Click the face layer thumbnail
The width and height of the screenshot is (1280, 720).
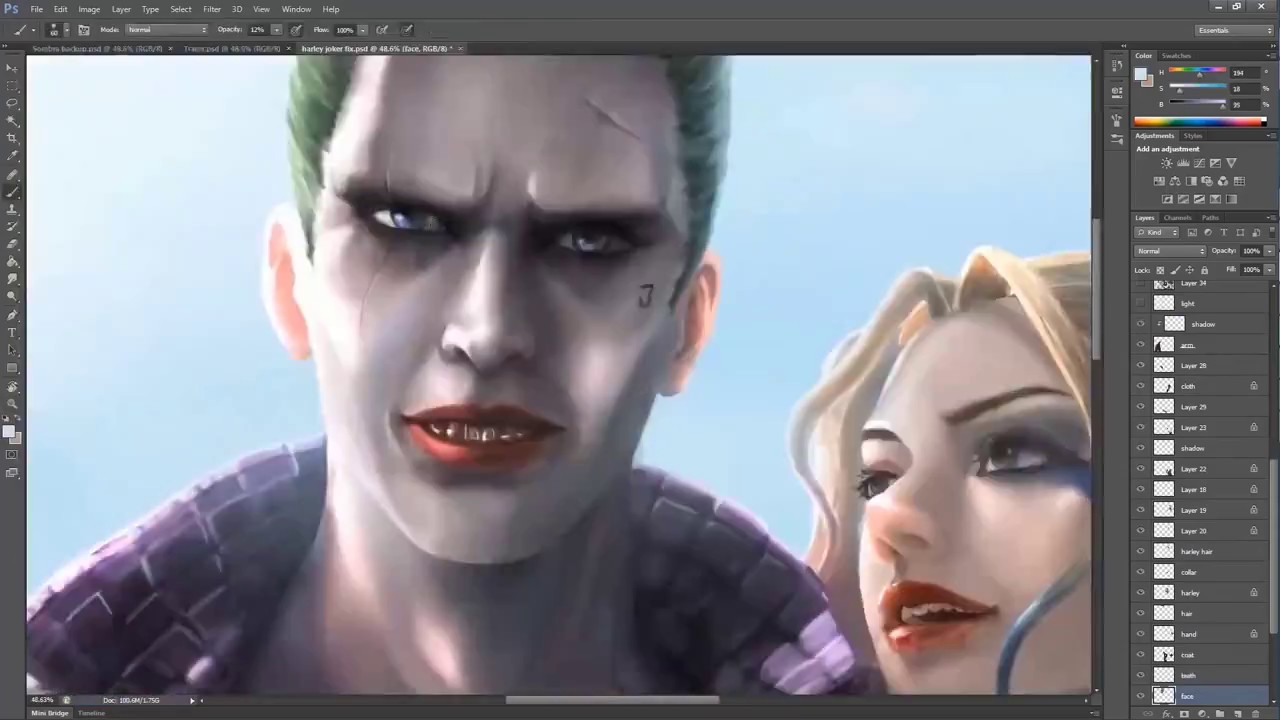coord(1164,696)
